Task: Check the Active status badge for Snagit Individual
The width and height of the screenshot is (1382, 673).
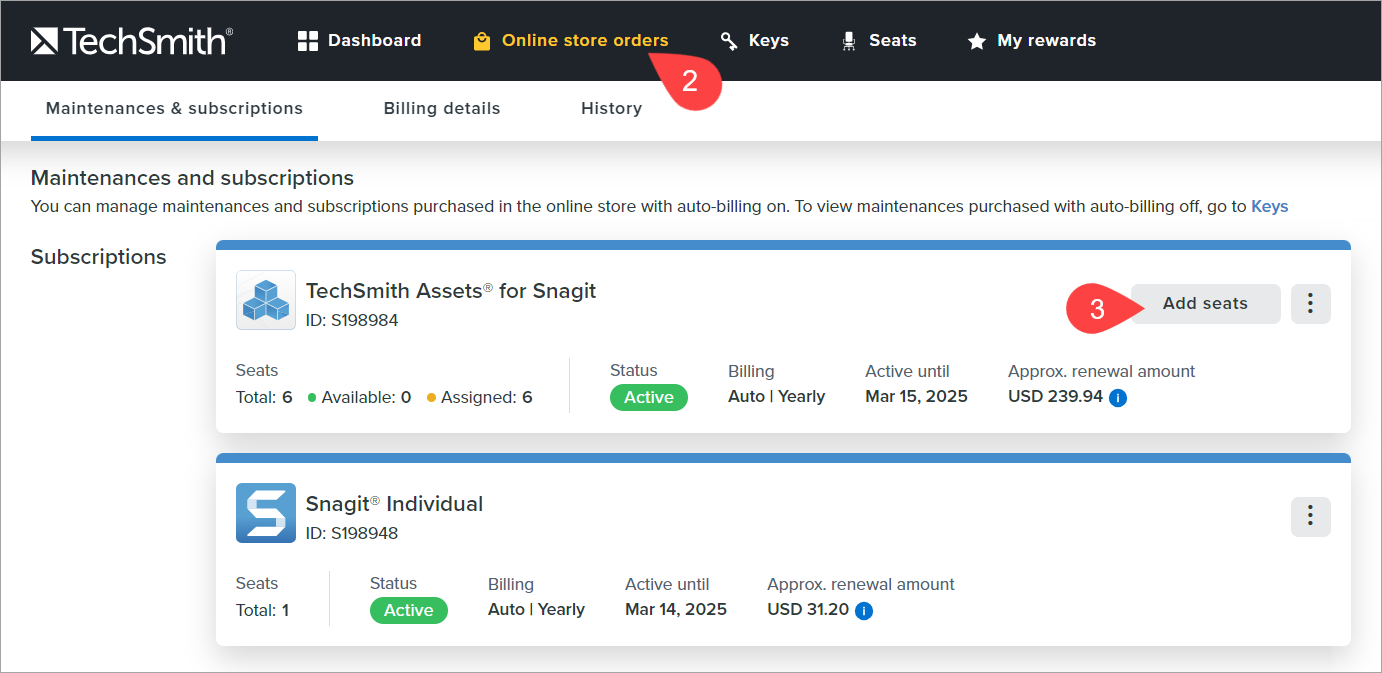Action: pos(408,610)
